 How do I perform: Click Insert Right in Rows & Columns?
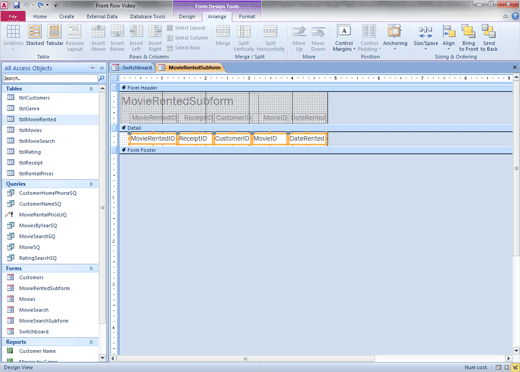tap(155, 38)
